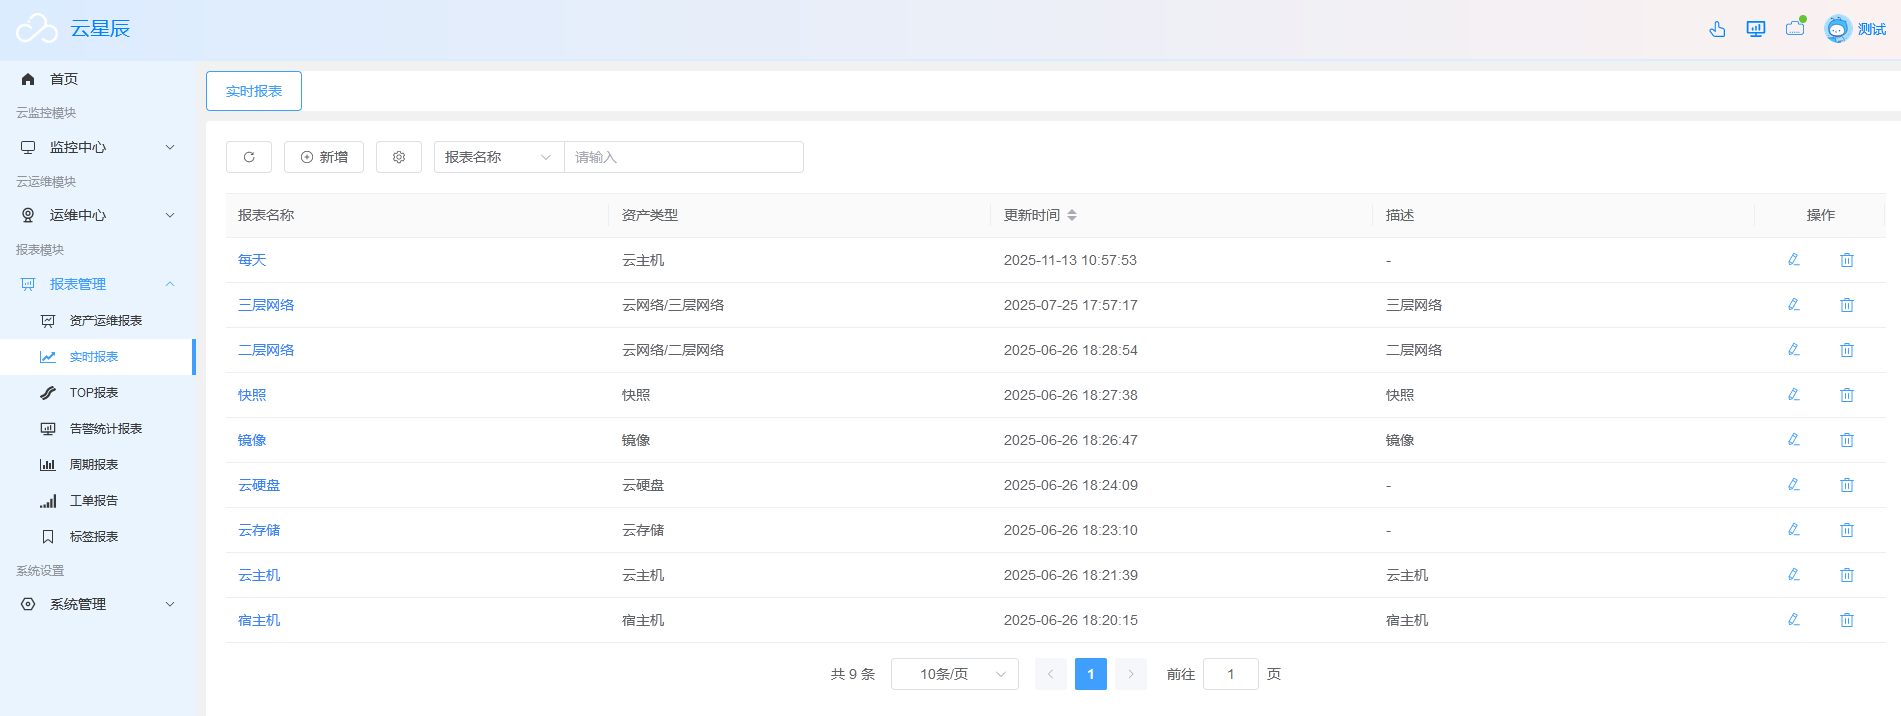Click the 测试 user avatar

click(x=1838, y=29)
